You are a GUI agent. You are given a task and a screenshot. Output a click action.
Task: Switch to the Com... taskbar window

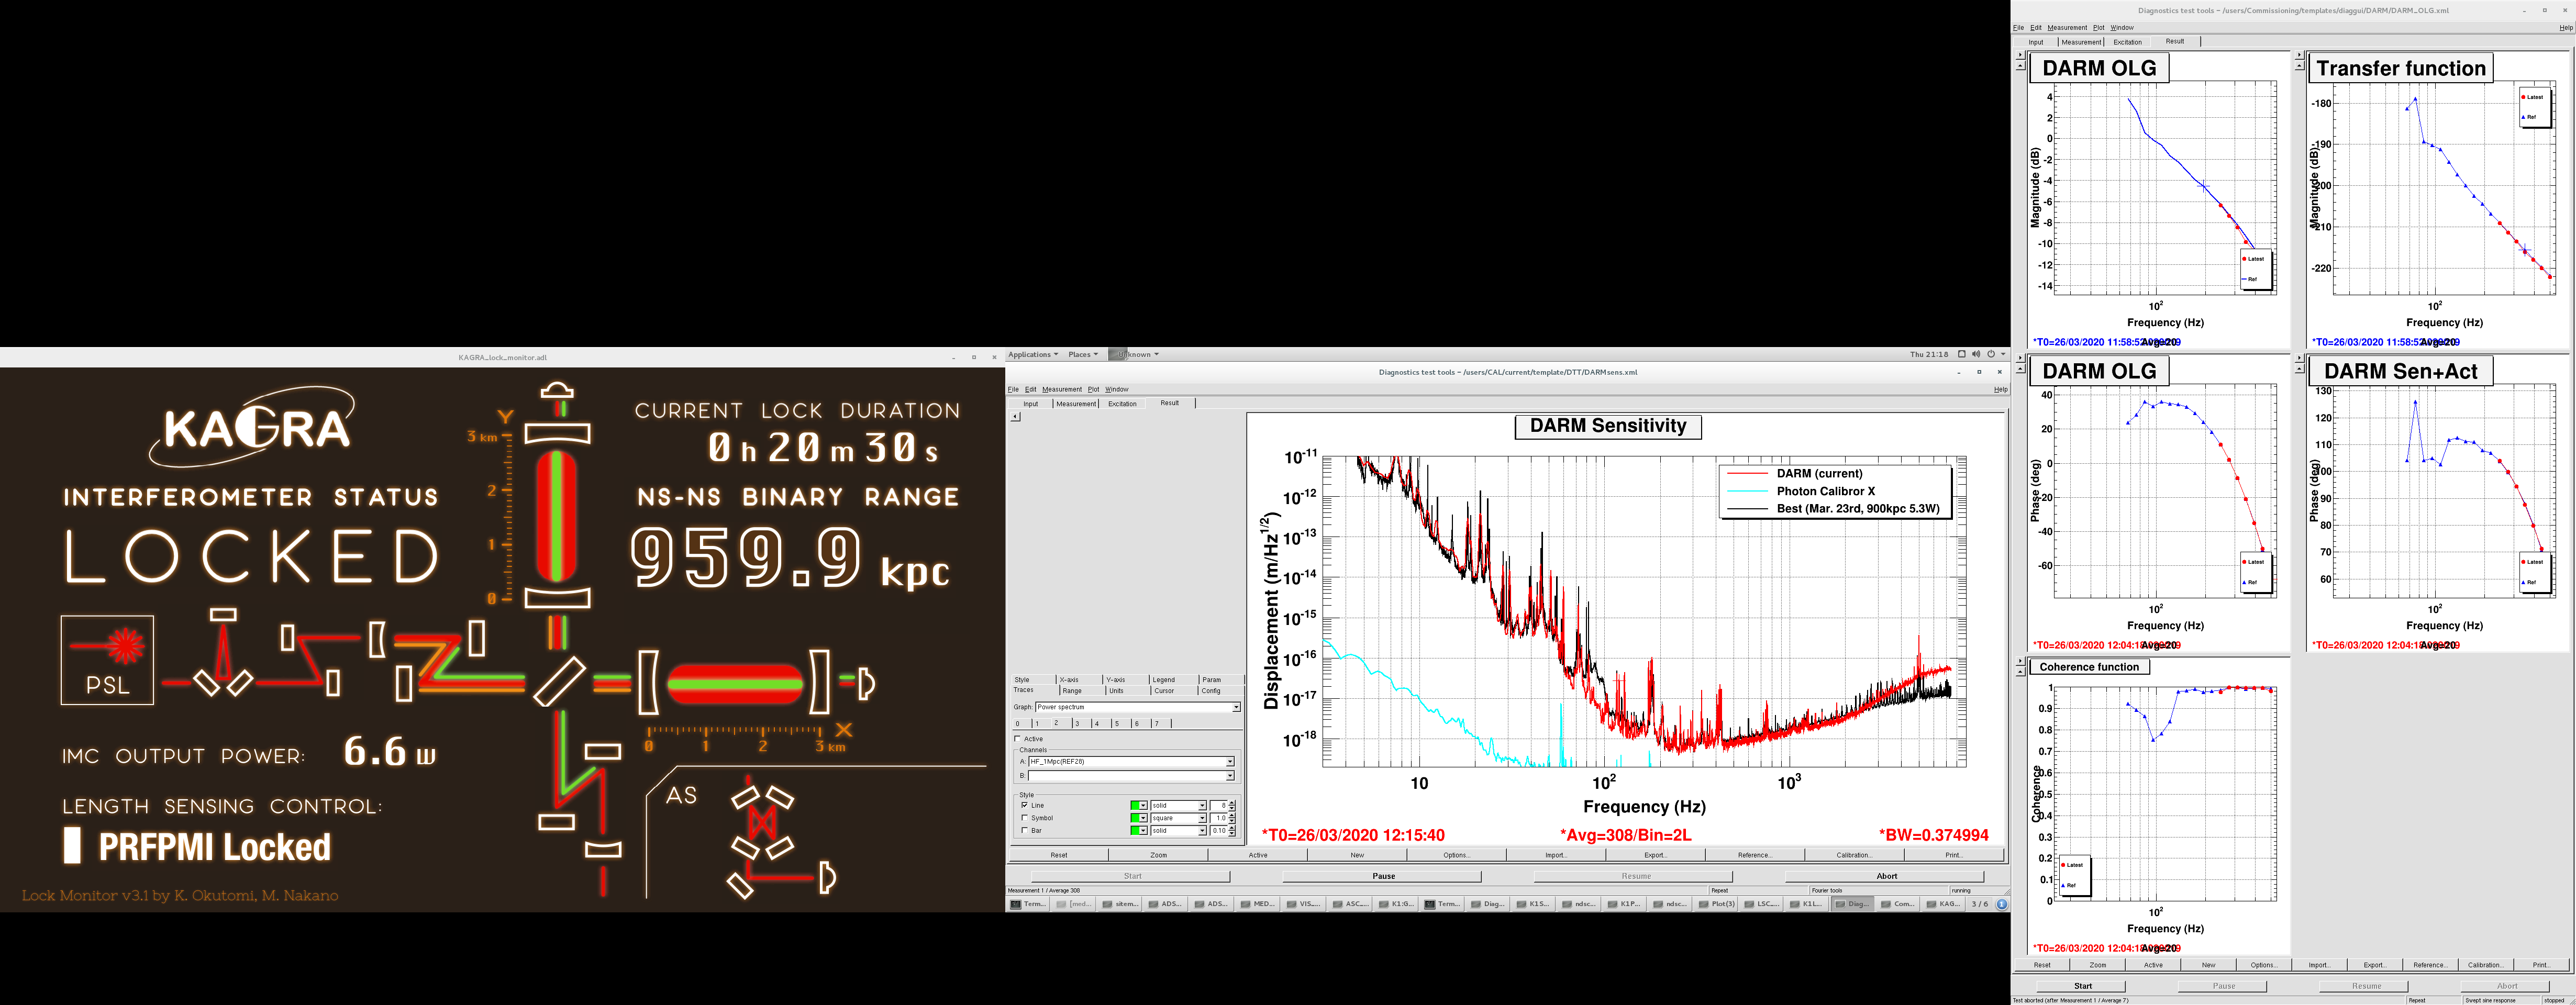[x=1898, y=904]
